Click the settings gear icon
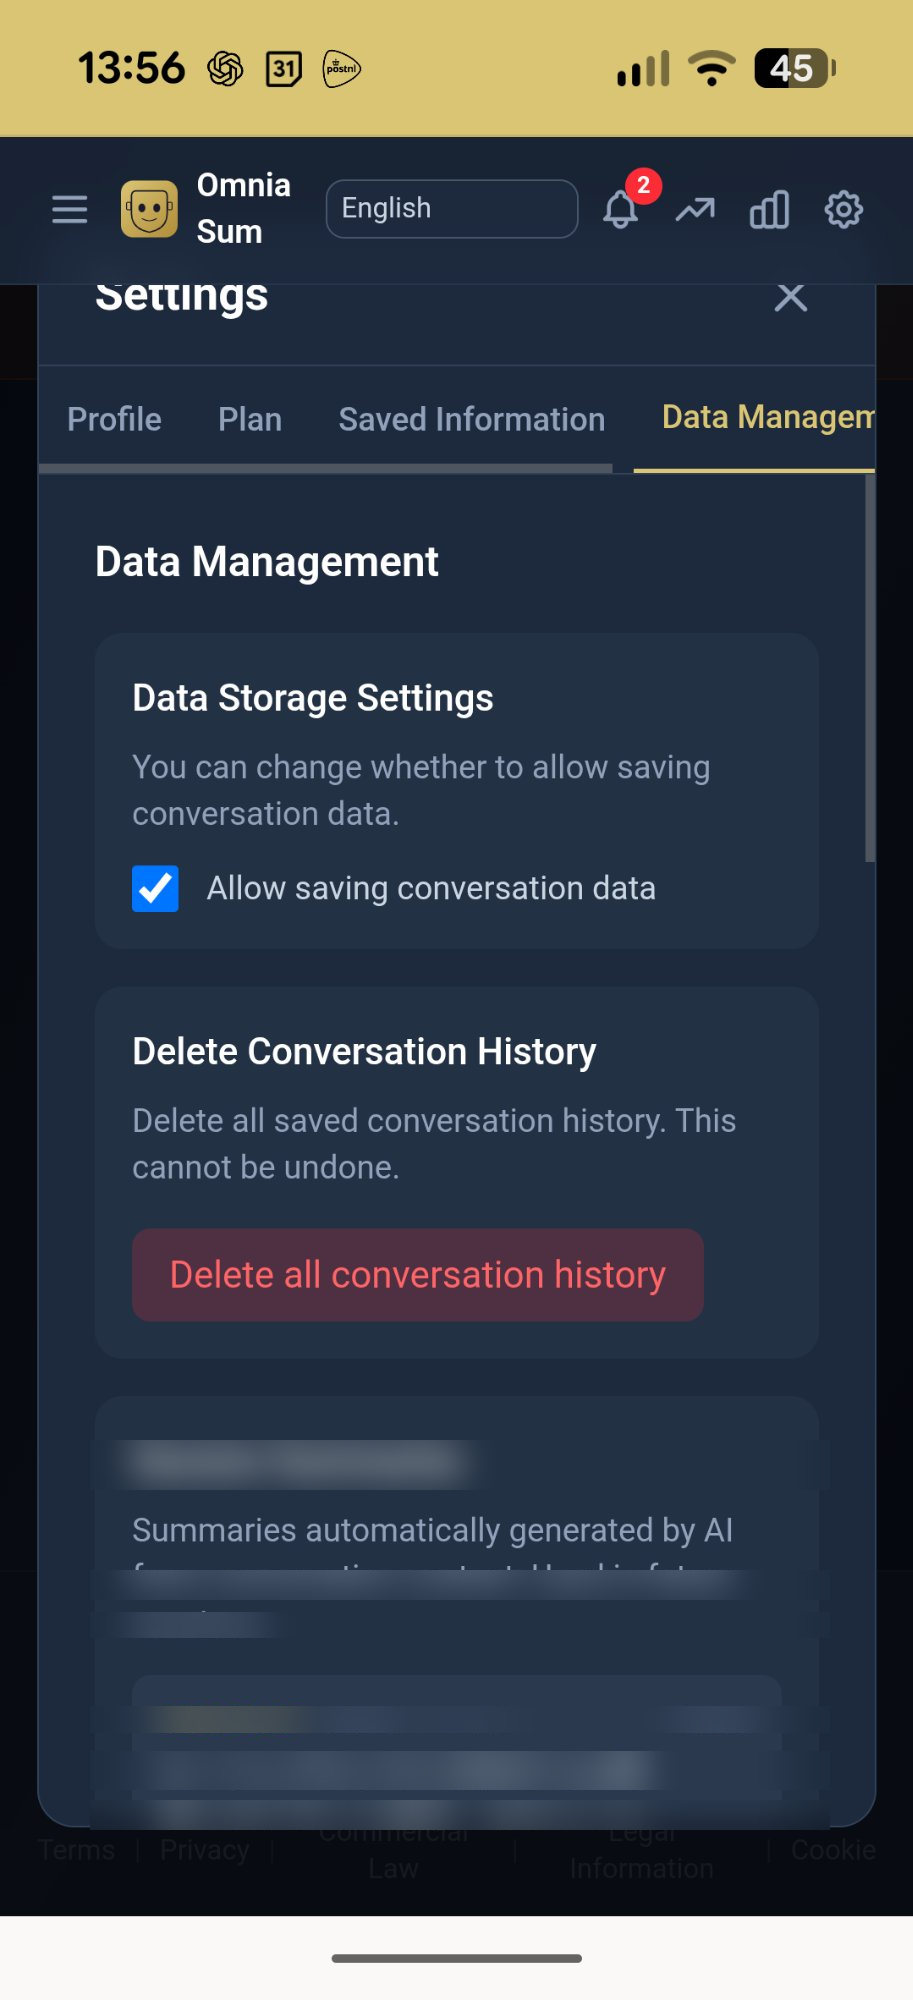Viewport: 913px width, 2000px height. 843,210
